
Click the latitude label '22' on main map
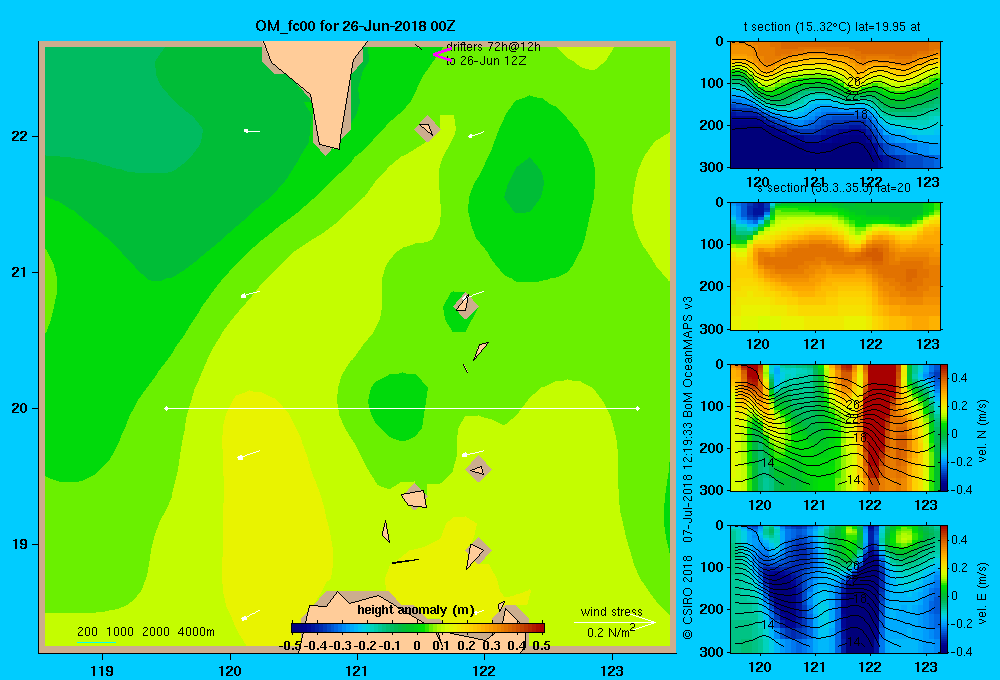pos(20,136)
